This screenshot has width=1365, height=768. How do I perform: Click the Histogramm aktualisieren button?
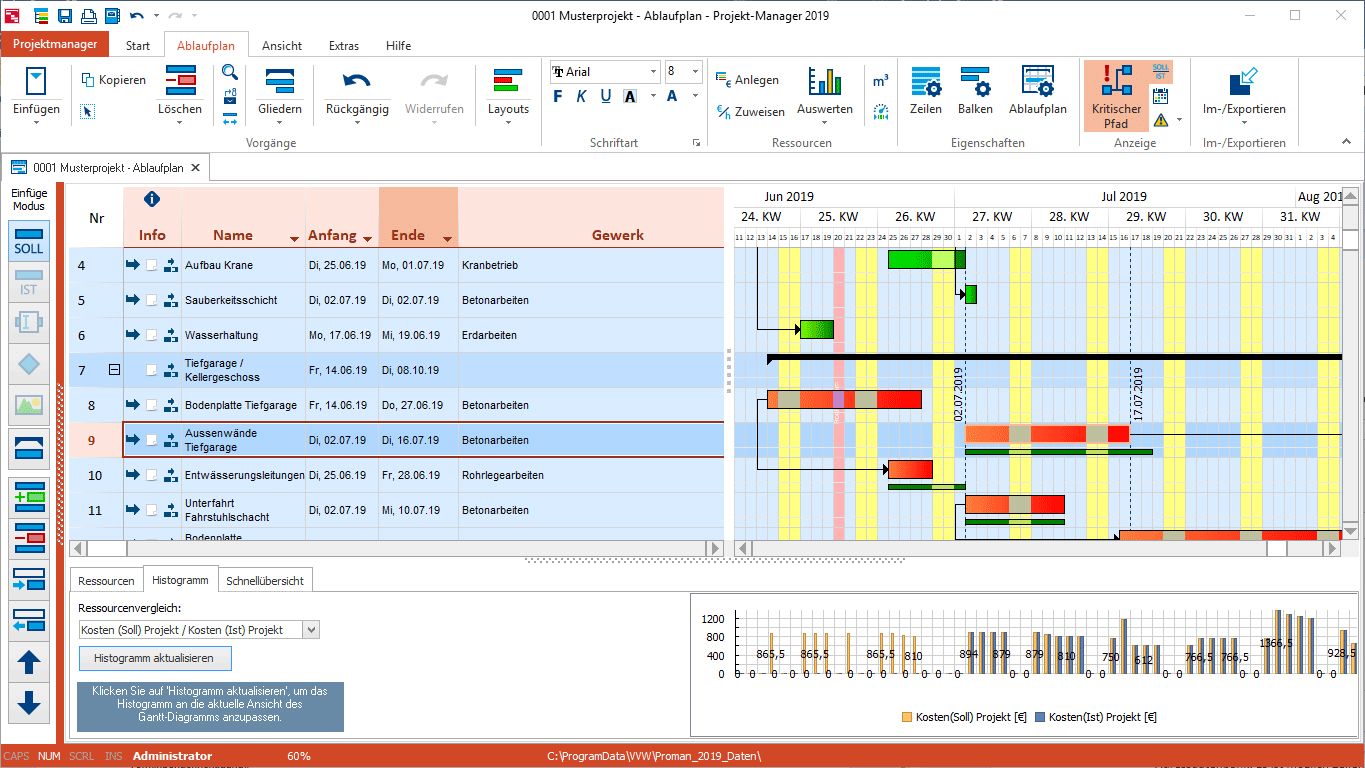(154, 658)
